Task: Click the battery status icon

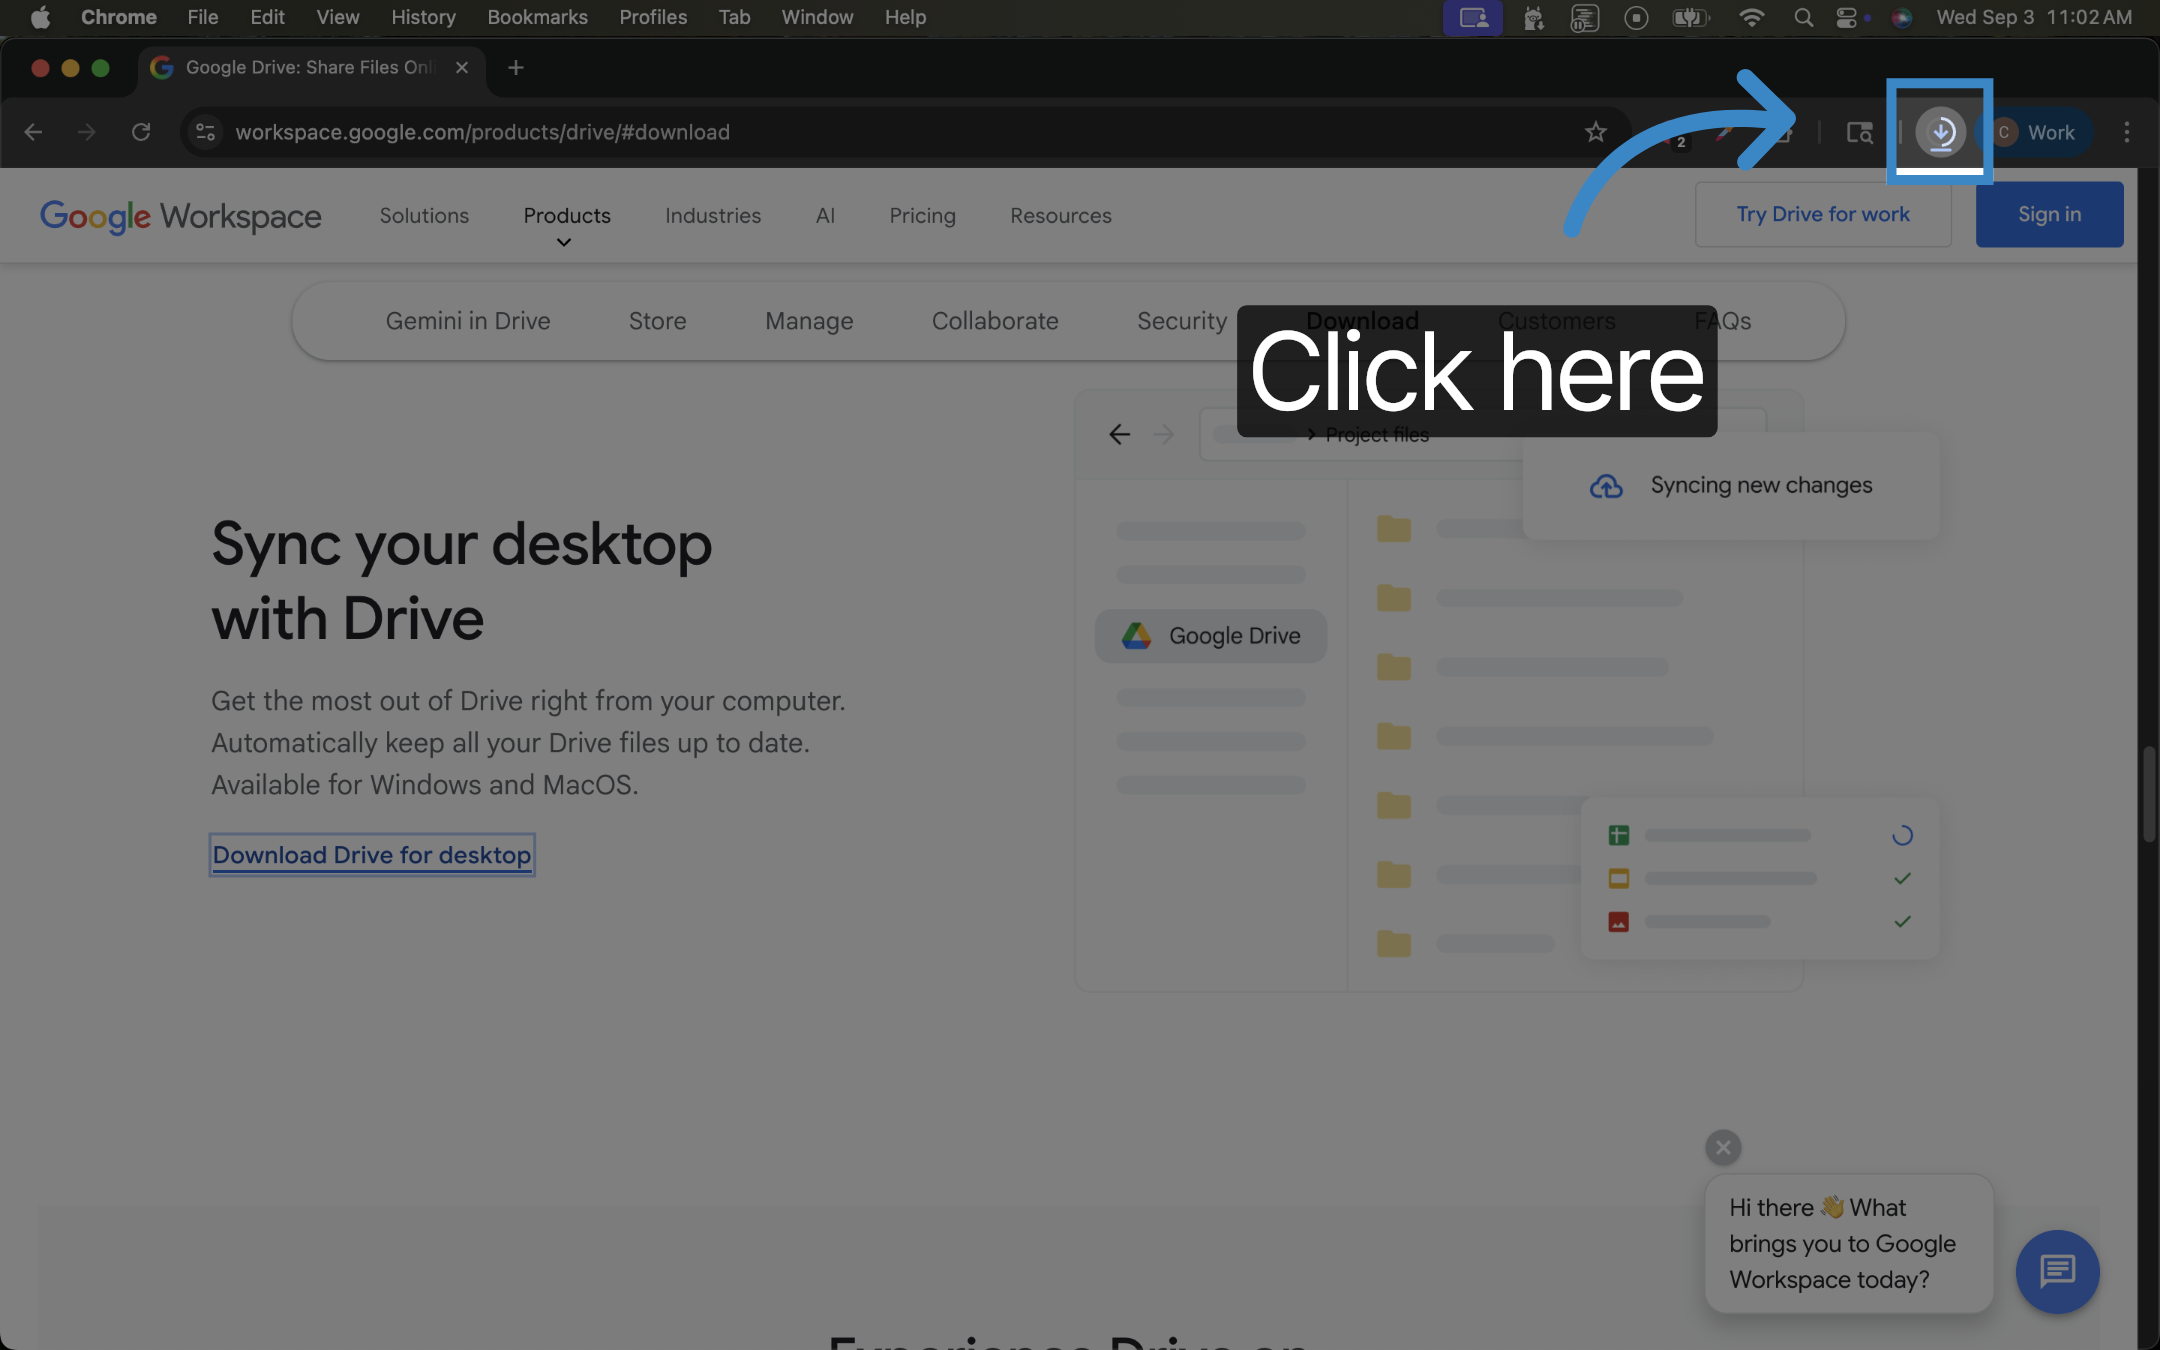Action: (x=1690, y=17)
